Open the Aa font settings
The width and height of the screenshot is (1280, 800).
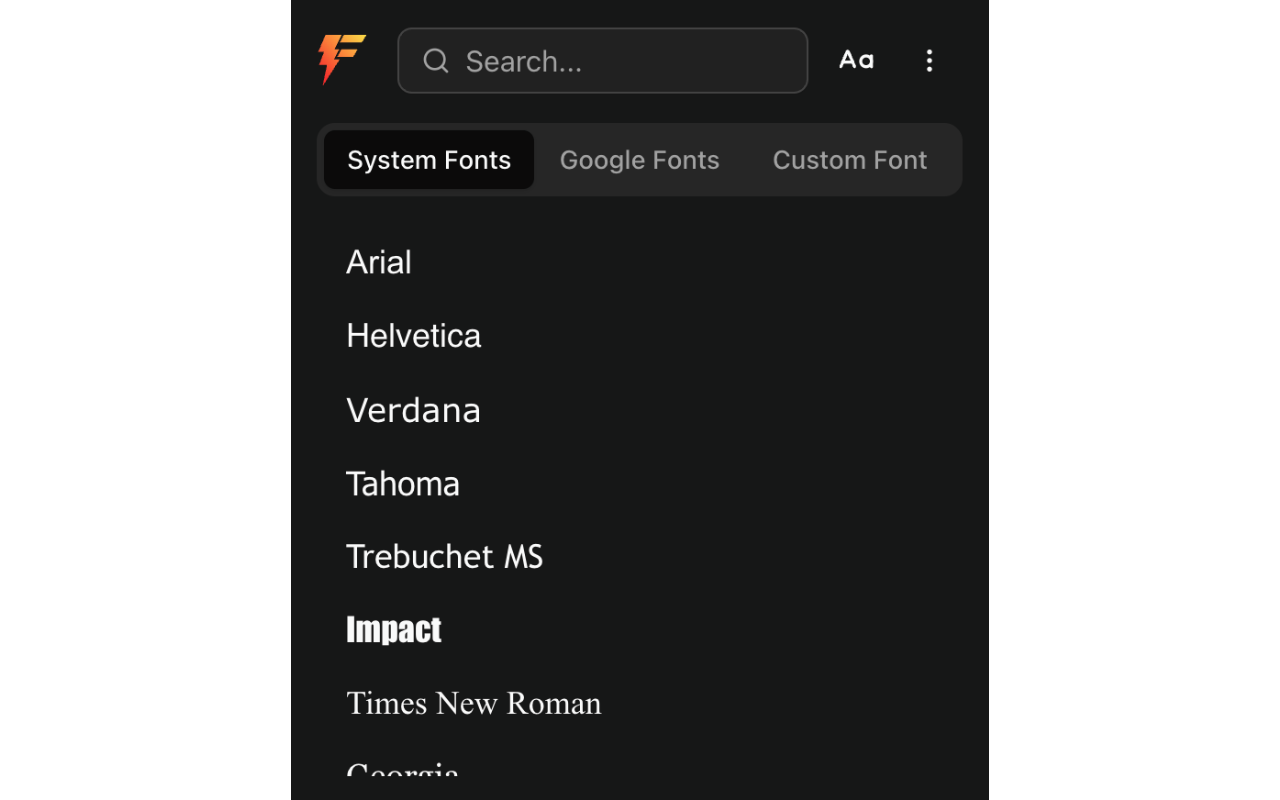(856, 61)
